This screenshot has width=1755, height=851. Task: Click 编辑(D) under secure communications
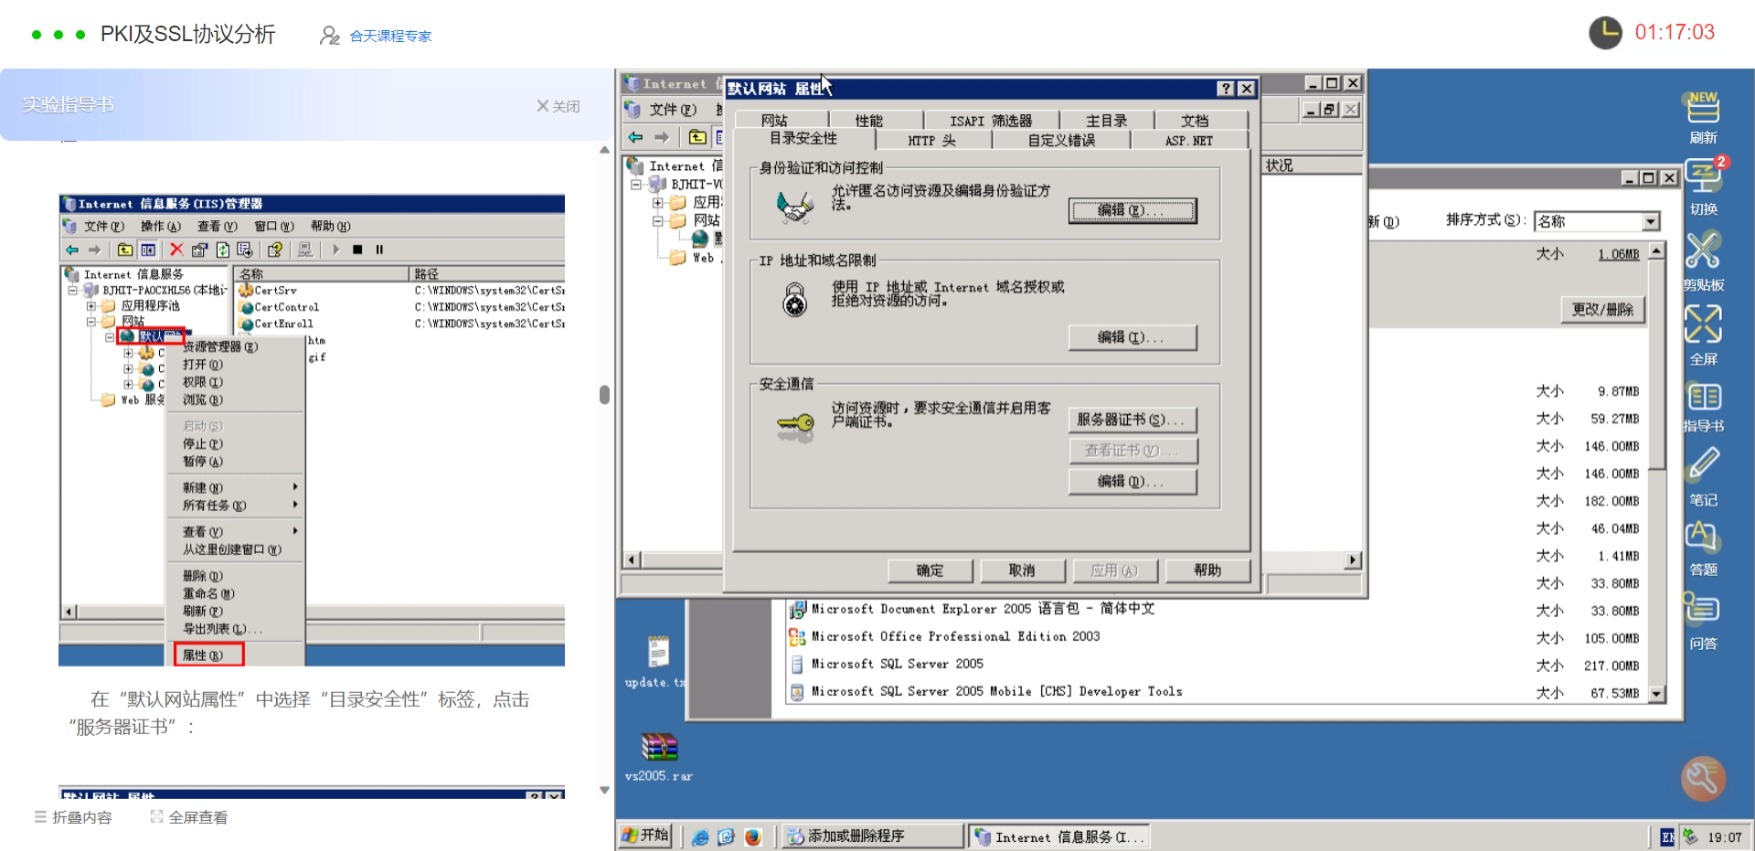coord(1132,481)
